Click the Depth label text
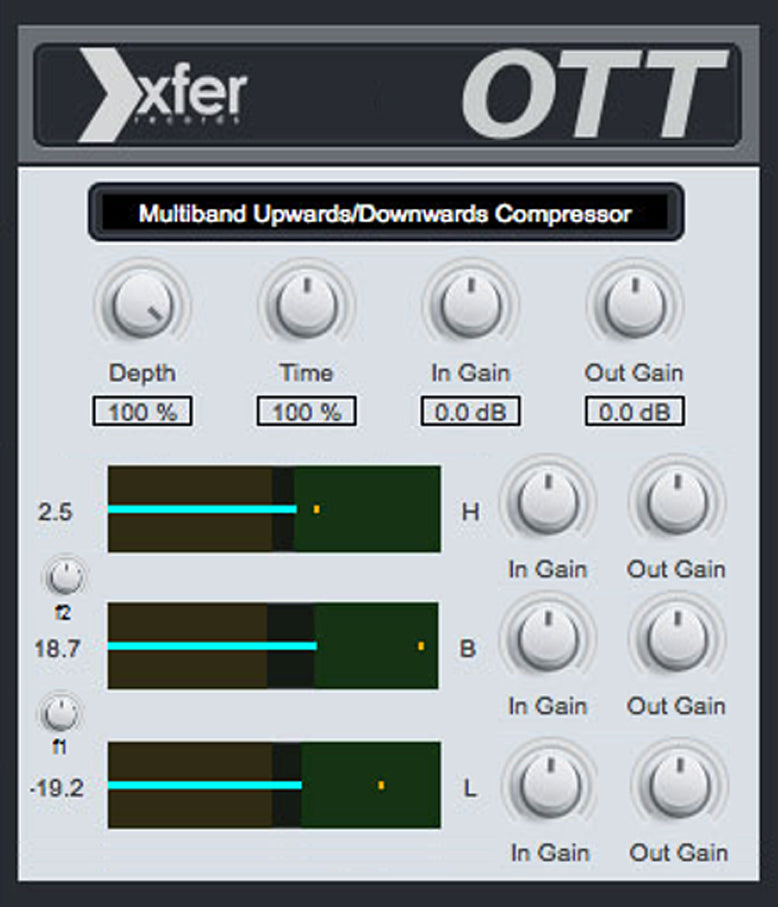The image size is (778, 907). coord(142,373)
